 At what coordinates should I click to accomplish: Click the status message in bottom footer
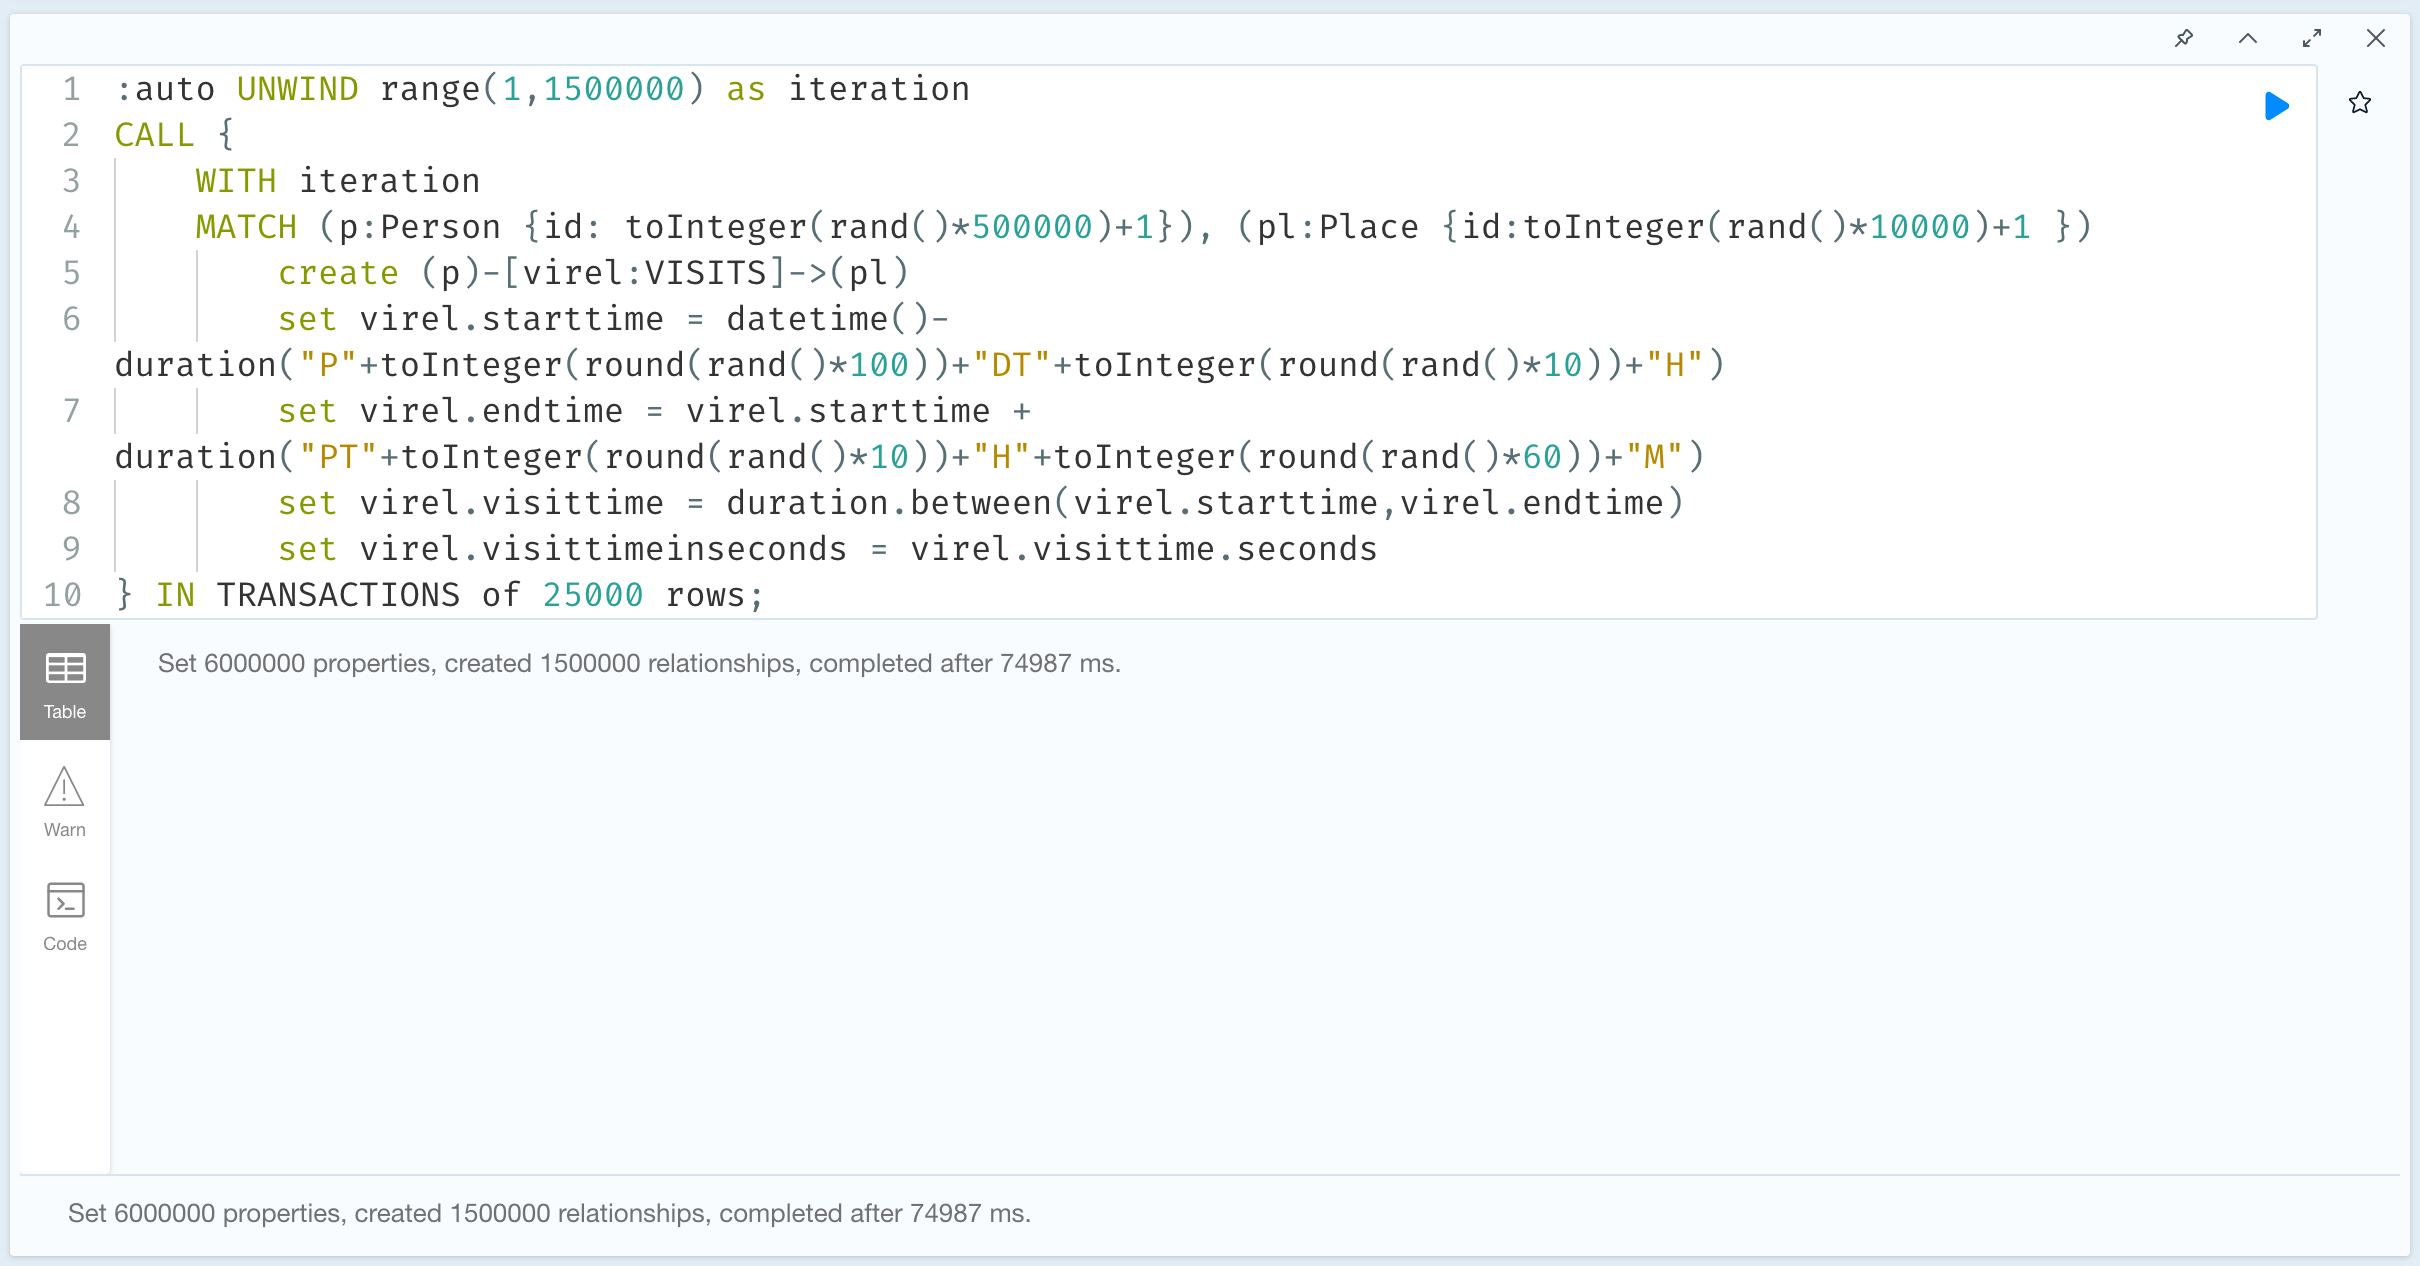click(x=549, y=1213)
